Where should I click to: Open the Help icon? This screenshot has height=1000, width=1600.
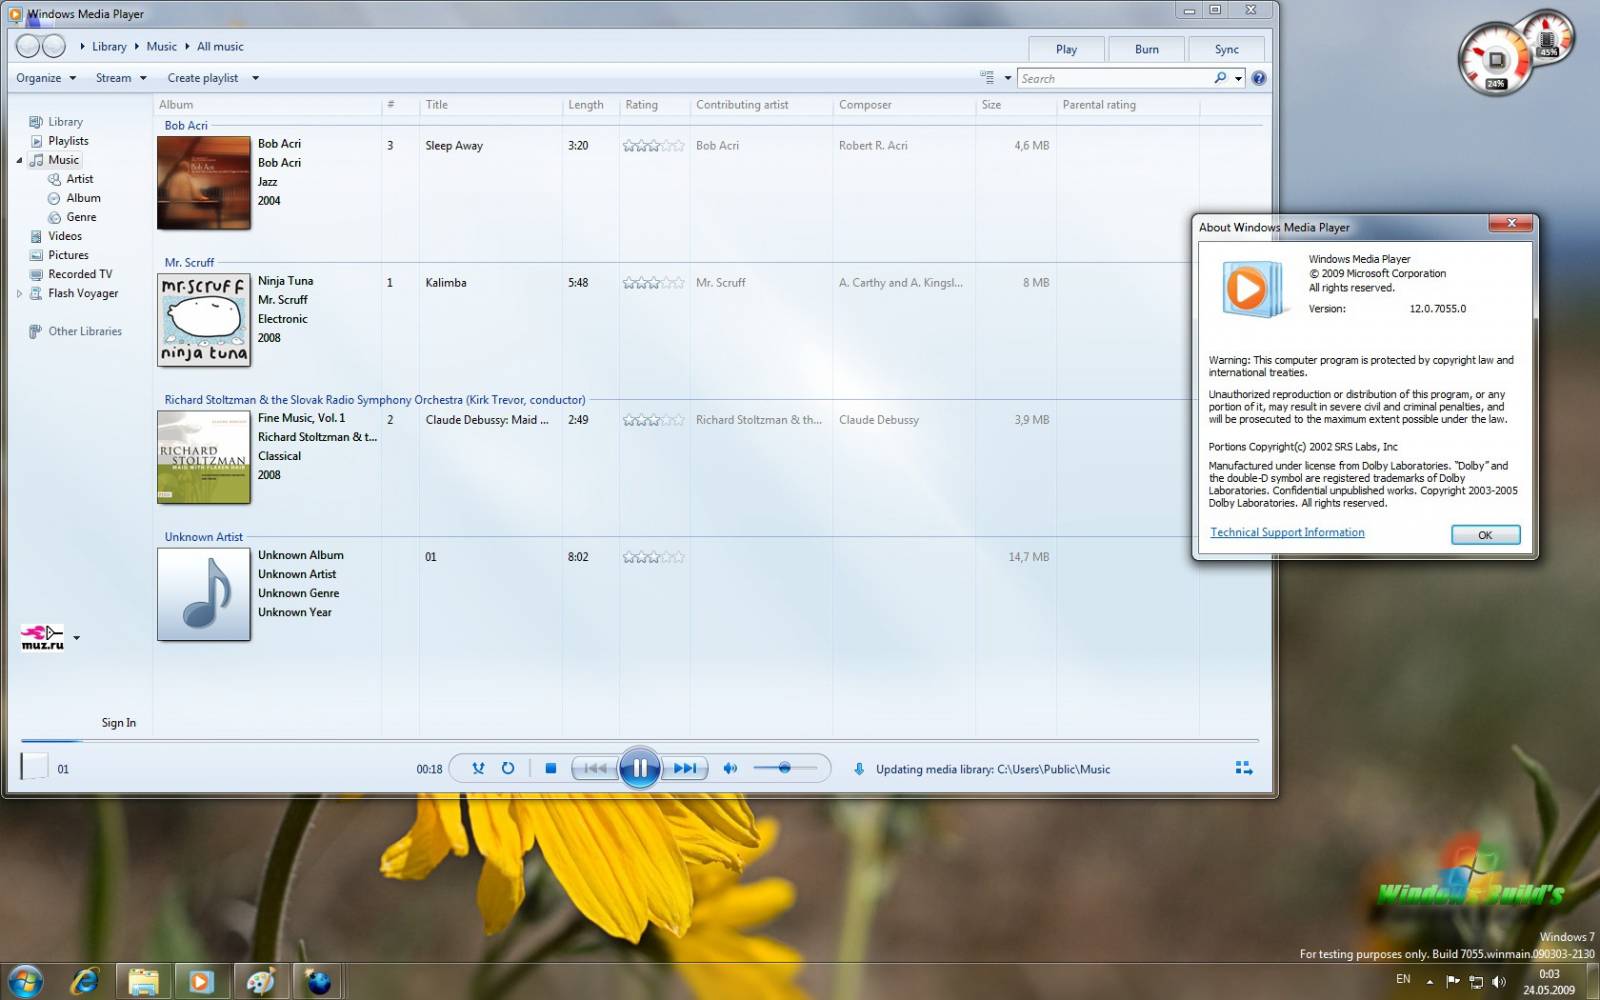click(1259, 78)
